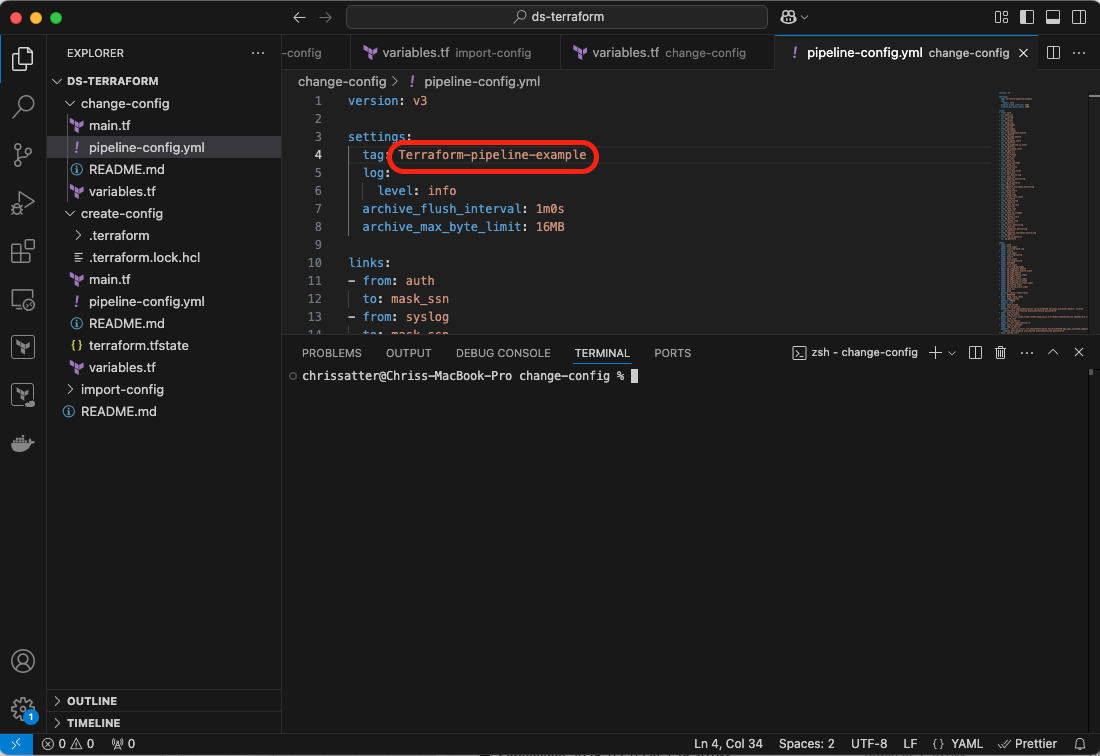Switch to the PROBLEMS panel tab
The height and width of the screenshot is (756, 1100).
[x=331, y=353]
